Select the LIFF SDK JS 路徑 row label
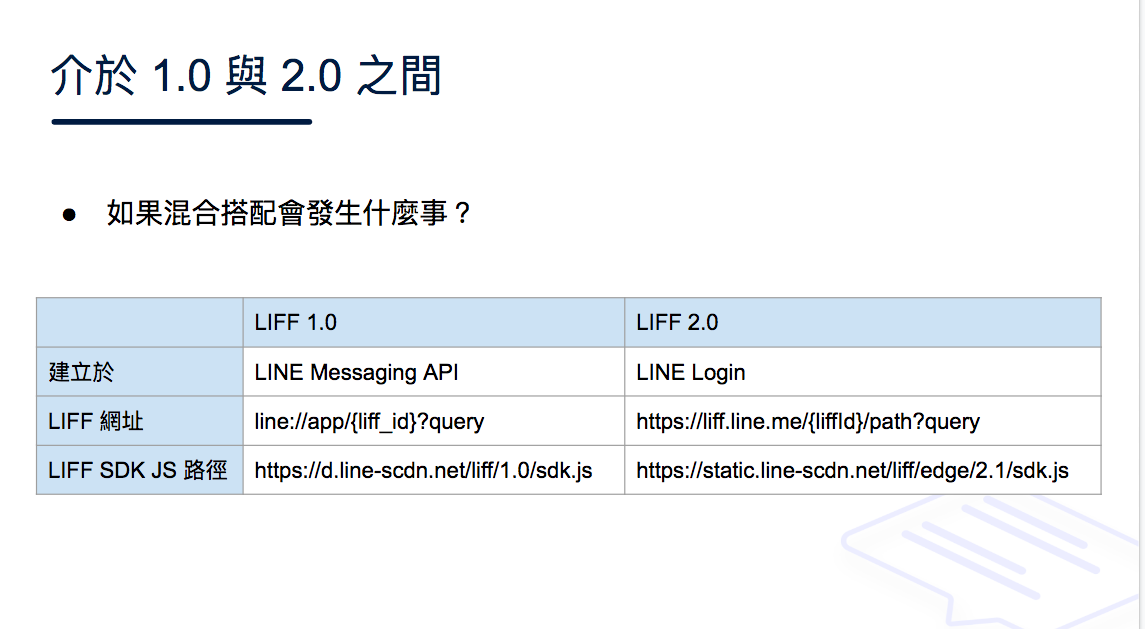1145x629 pixels. 138,470
